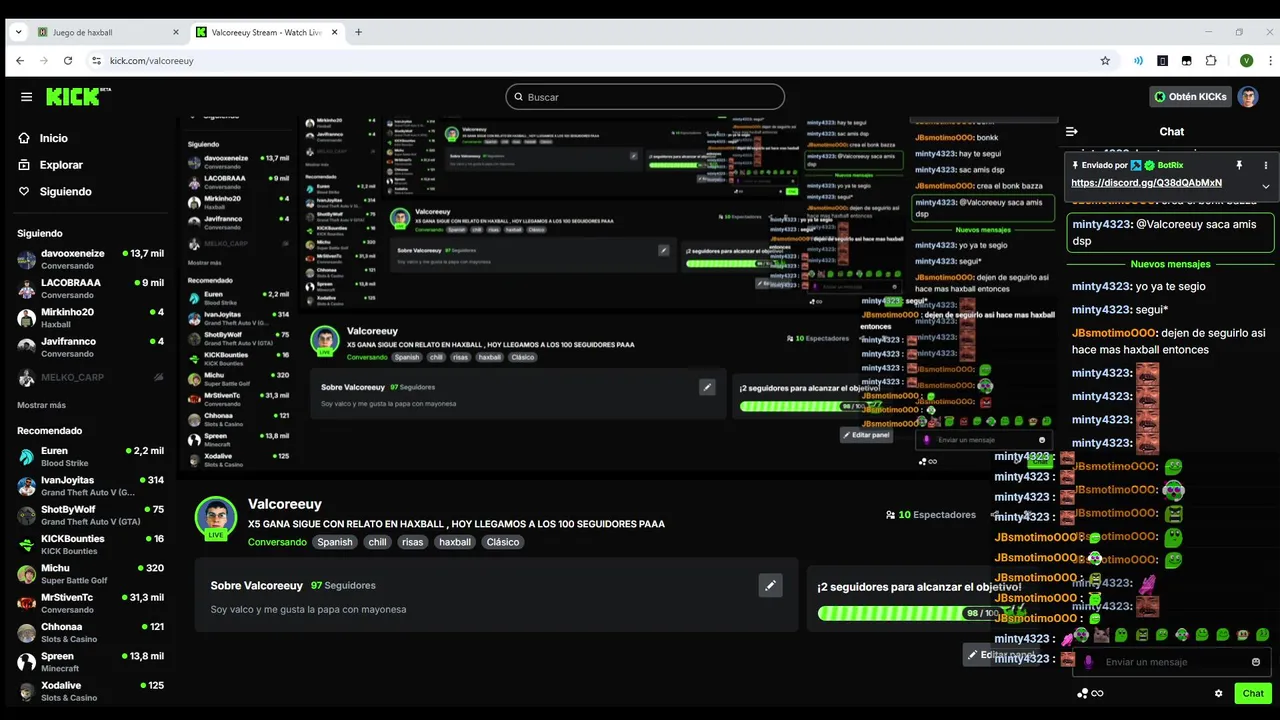1280x720 pixels.
Task: Expand Mostrar más under followed channels
Action: click(41, 405)
